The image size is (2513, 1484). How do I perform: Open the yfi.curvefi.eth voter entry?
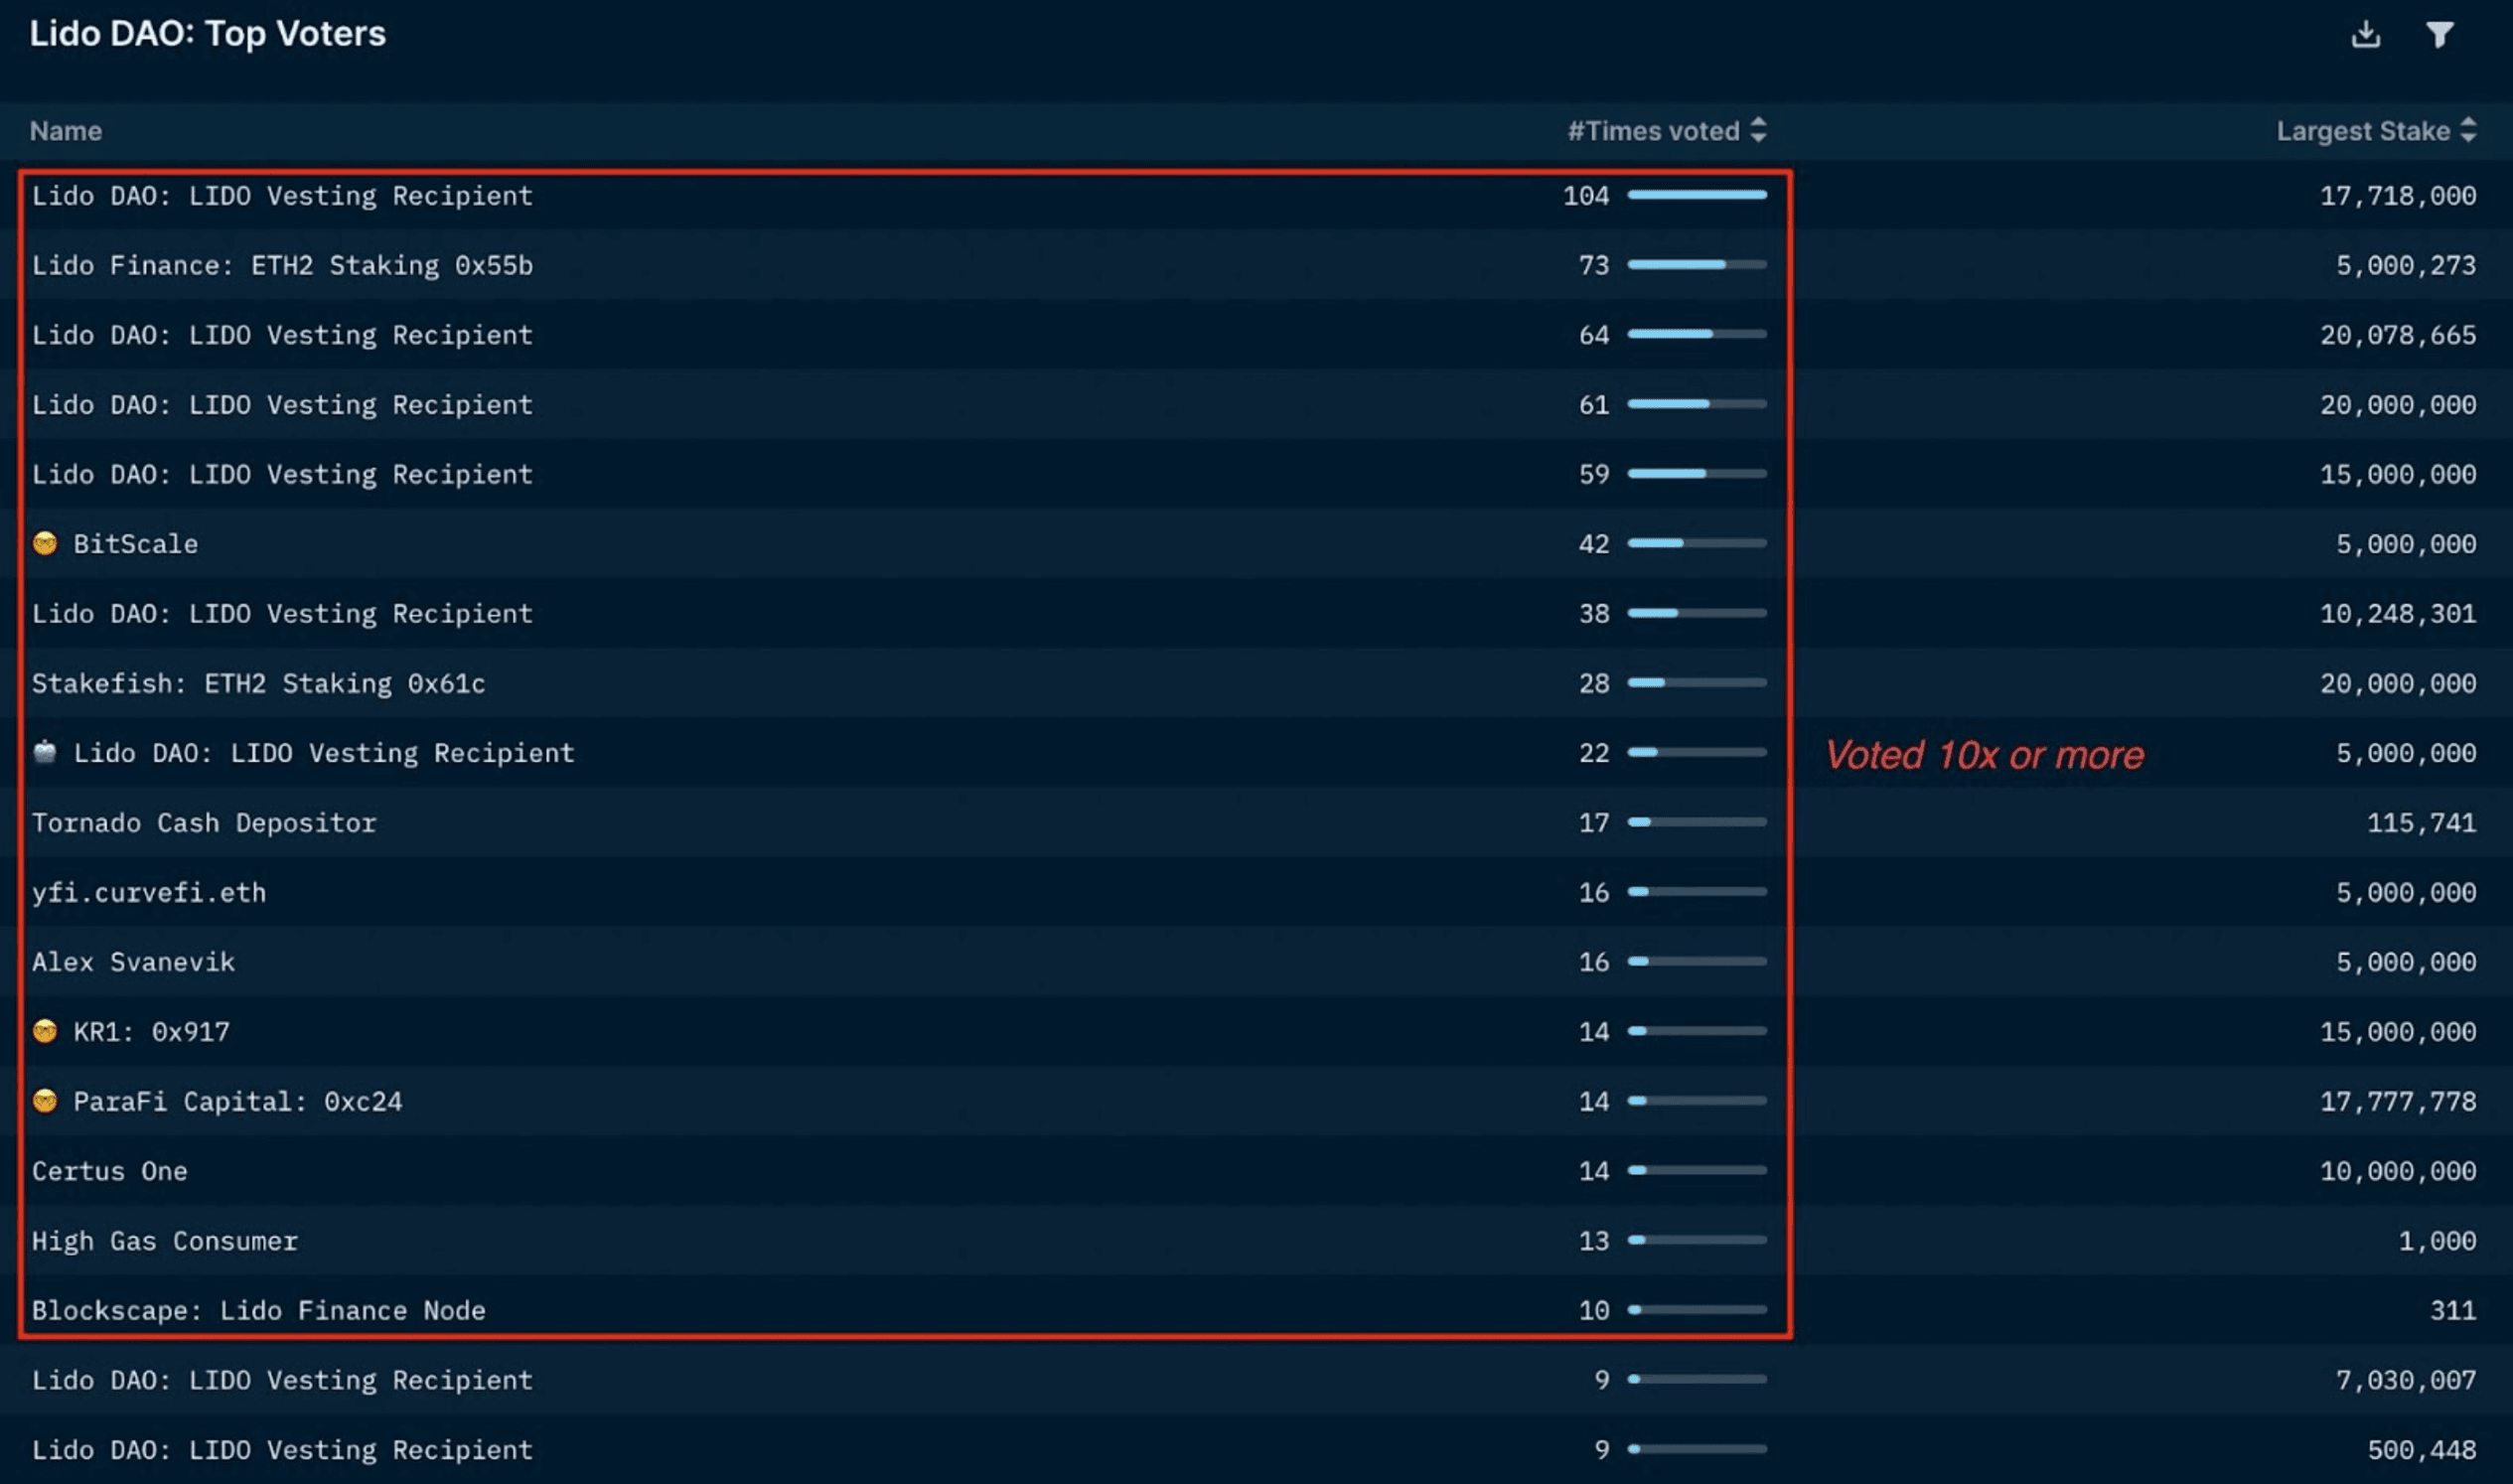pos(149,893)
